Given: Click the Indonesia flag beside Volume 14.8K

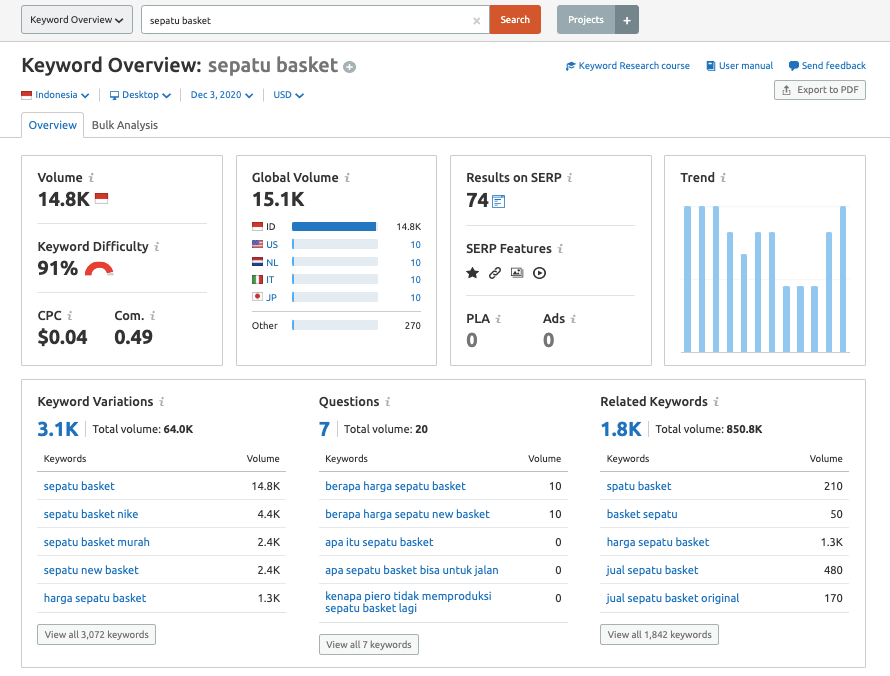Looking at the screenshot, I should click(x=101, y=199).
